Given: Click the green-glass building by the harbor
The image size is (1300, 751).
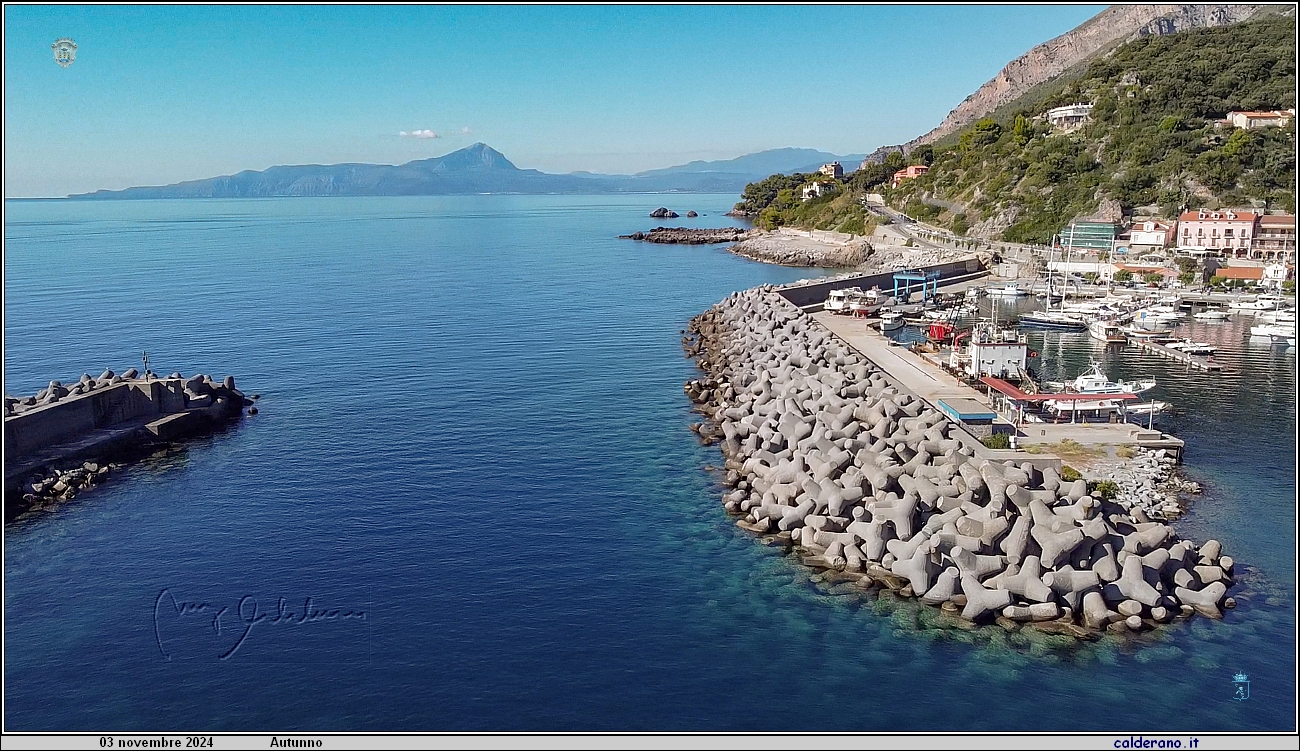Looking at the screenshot, I should coord(1089,235).
